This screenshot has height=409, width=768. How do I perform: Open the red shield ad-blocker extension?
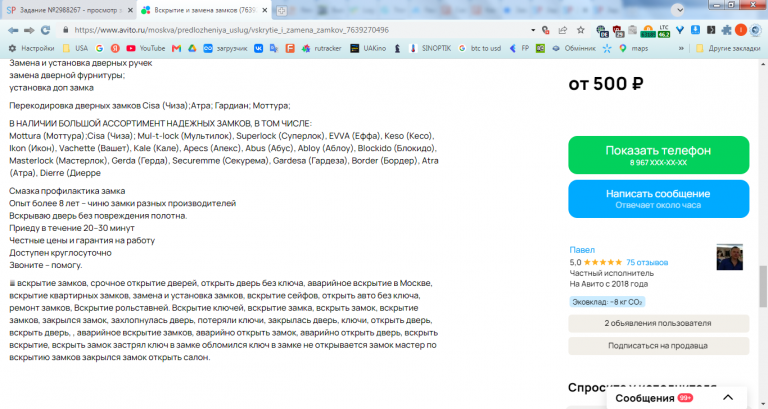tap(618, 31)
